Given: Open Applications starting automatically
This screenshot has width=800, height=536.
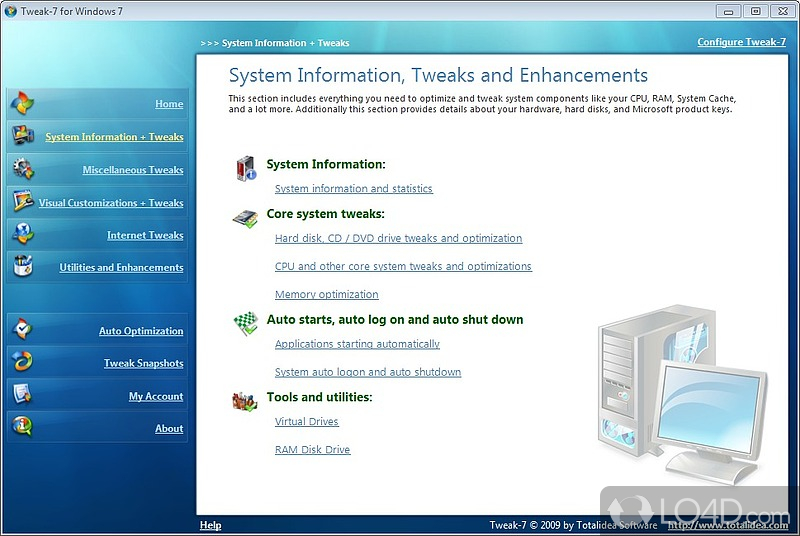Looking at the screenshot, I should (x=357, y=344).
